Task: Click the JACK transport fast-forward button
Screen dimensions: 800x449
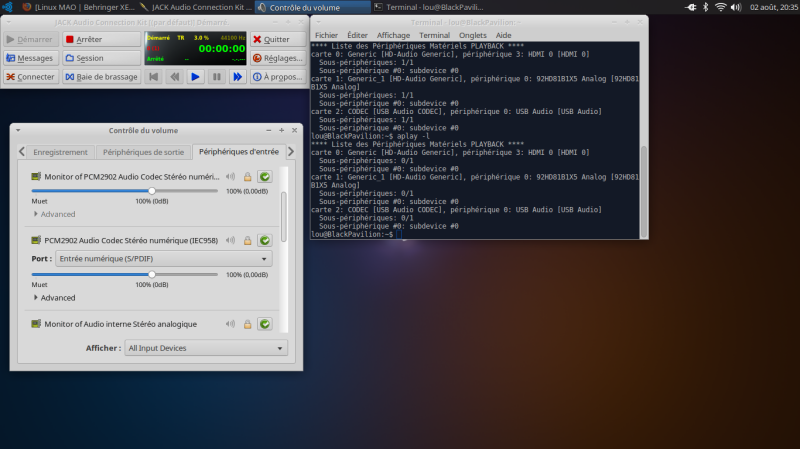Action: [x=237, y=77]
